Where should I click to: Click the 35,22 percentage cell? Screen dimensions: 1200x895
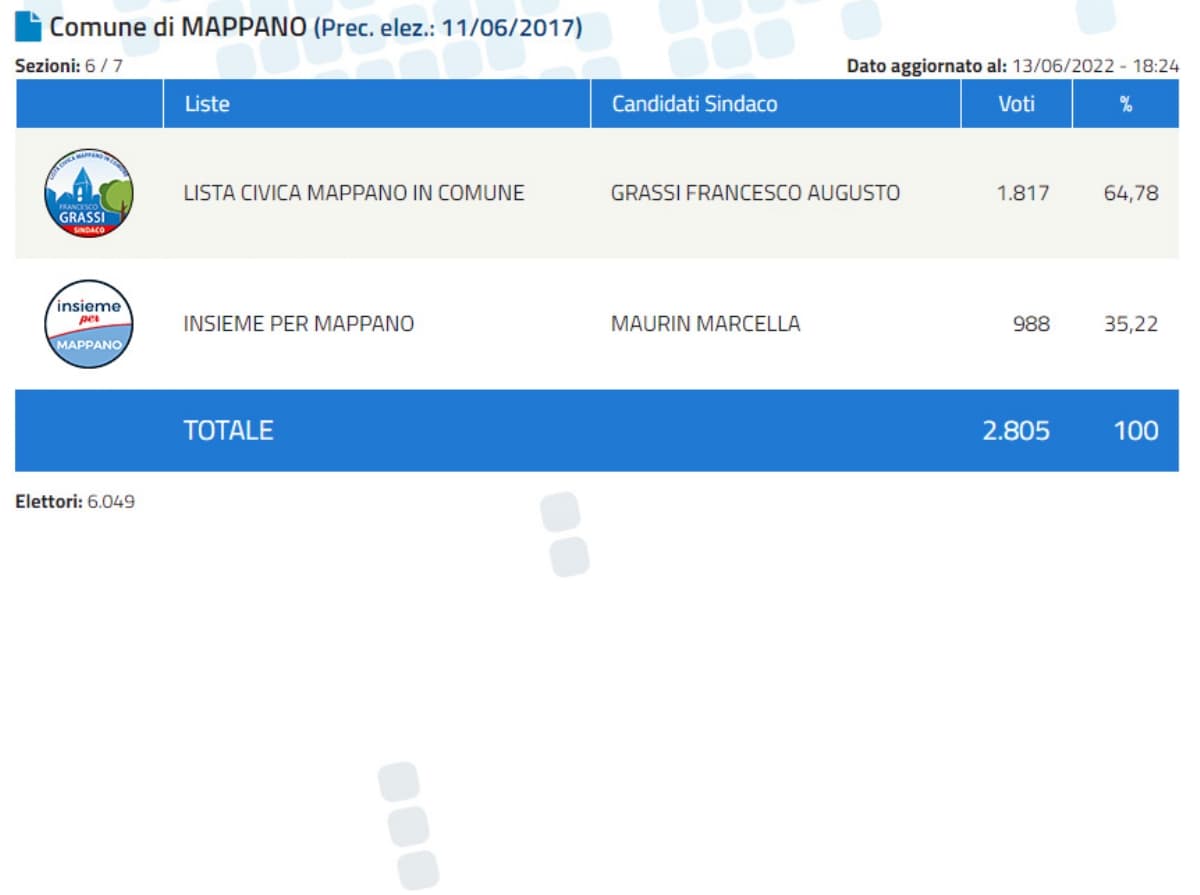point(1131,324)
